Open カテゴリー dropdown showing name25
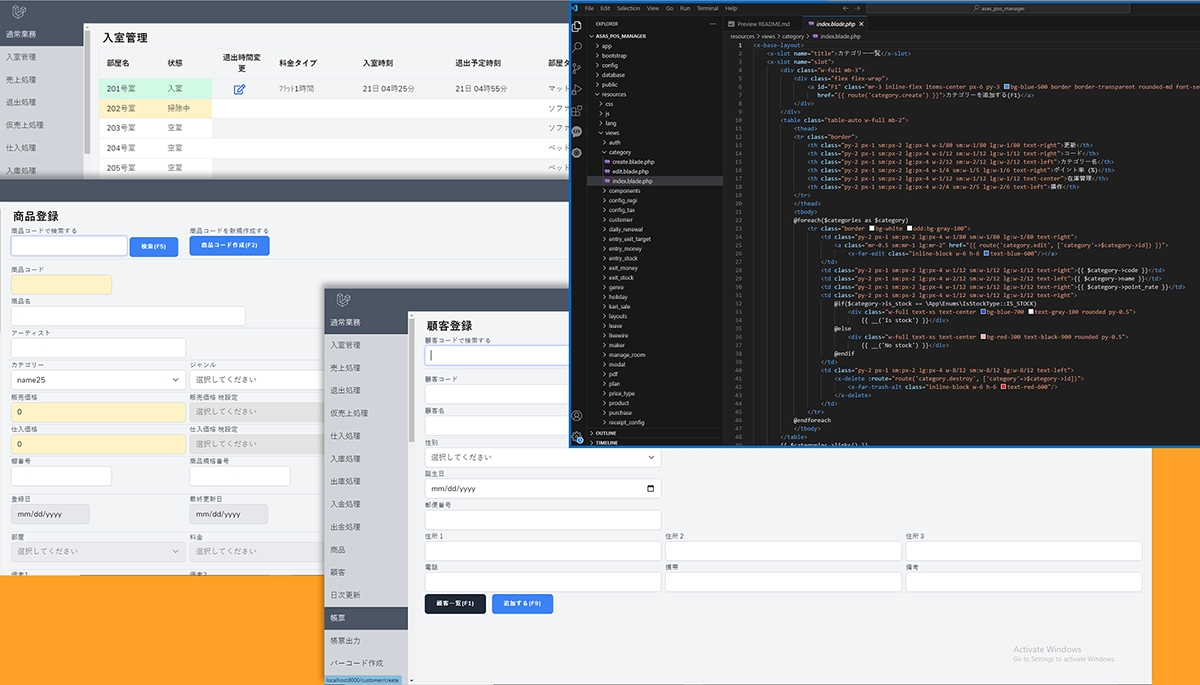Screen dimensions: 1200x685 point(98,380)
